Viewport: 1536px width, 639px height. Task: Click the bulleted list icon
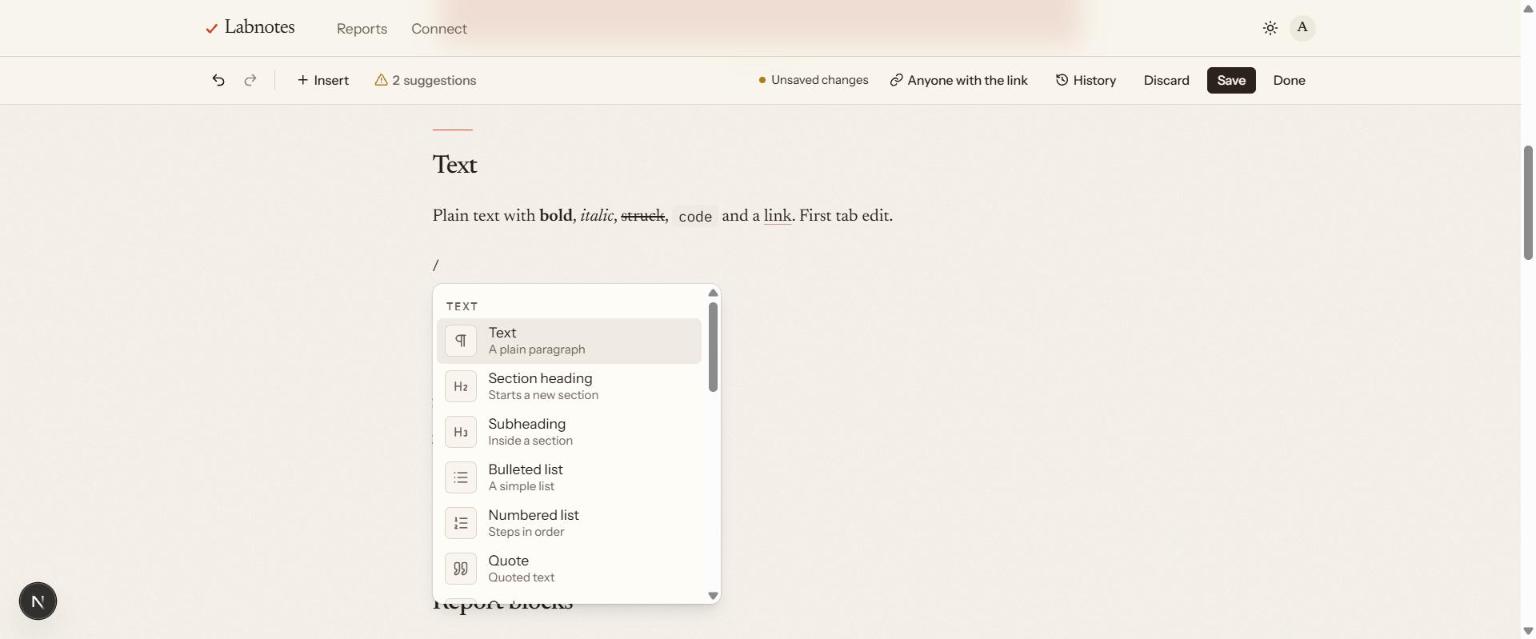pyautogui.click(x=461, y=477)
